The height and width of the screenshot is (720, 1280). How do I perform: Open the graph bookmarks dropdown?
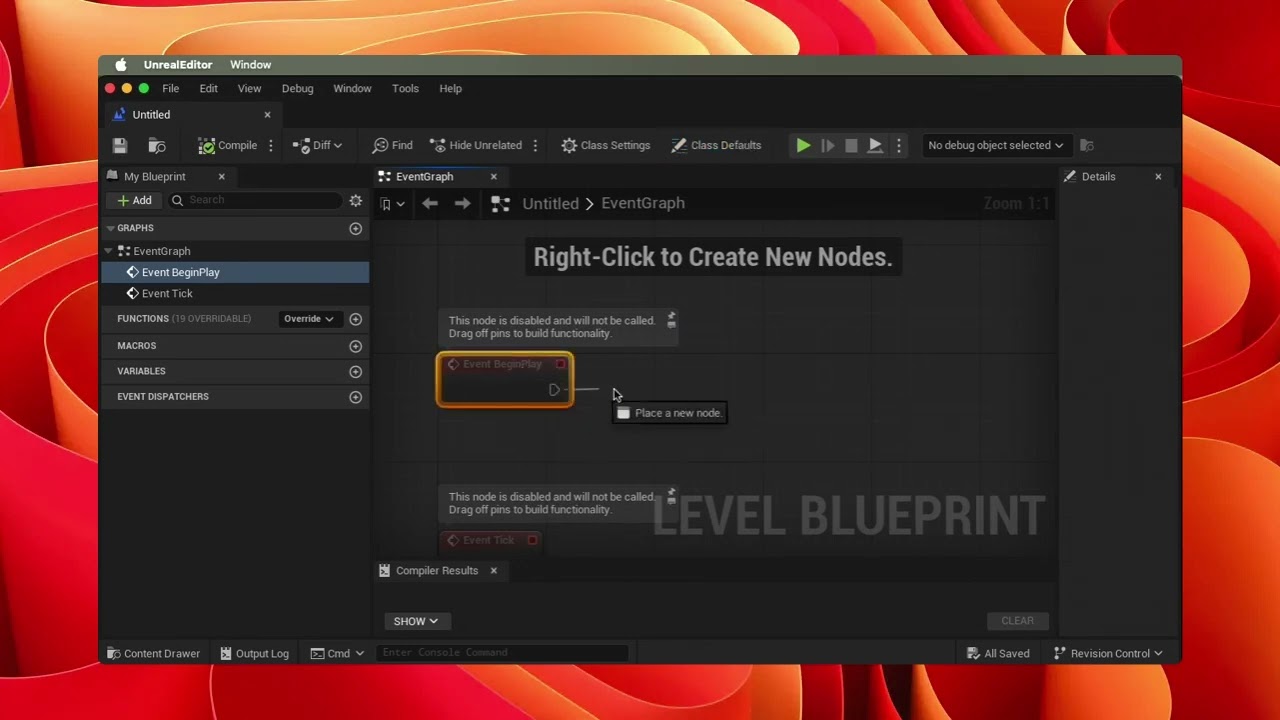click(x=392, y=204)
